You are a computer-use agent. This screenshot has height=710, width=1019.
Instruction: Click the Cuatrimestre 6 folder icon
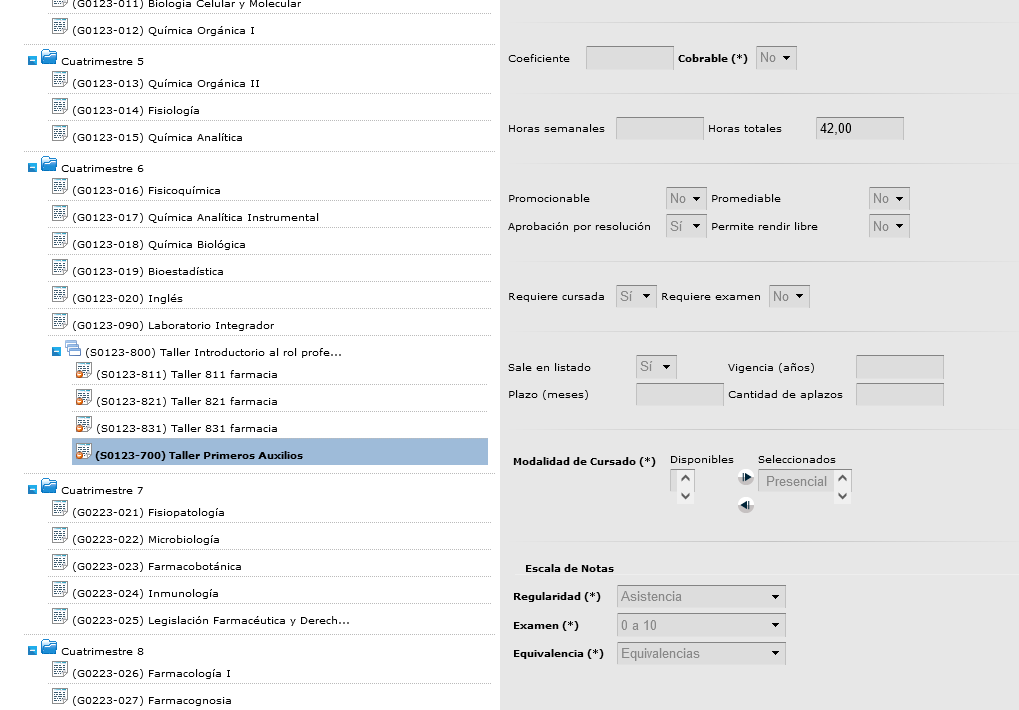pyautogui.click(x=49, y=164)
